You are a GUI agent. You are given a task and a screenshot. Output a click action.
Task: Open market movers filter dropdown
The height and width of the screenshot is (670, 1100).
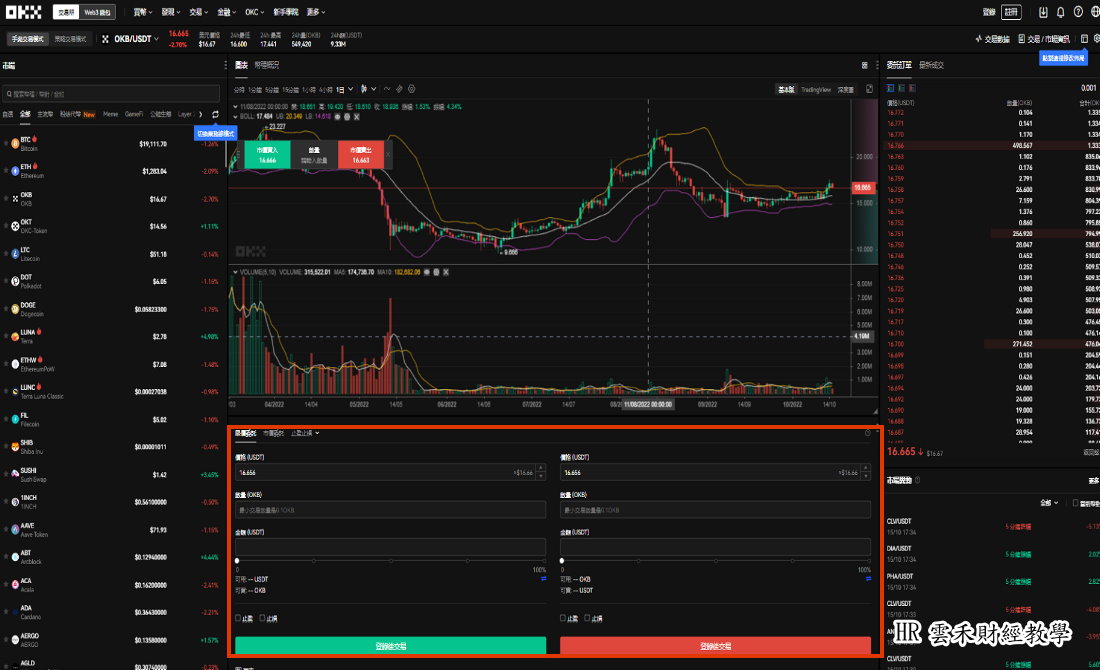[1049, 502]
